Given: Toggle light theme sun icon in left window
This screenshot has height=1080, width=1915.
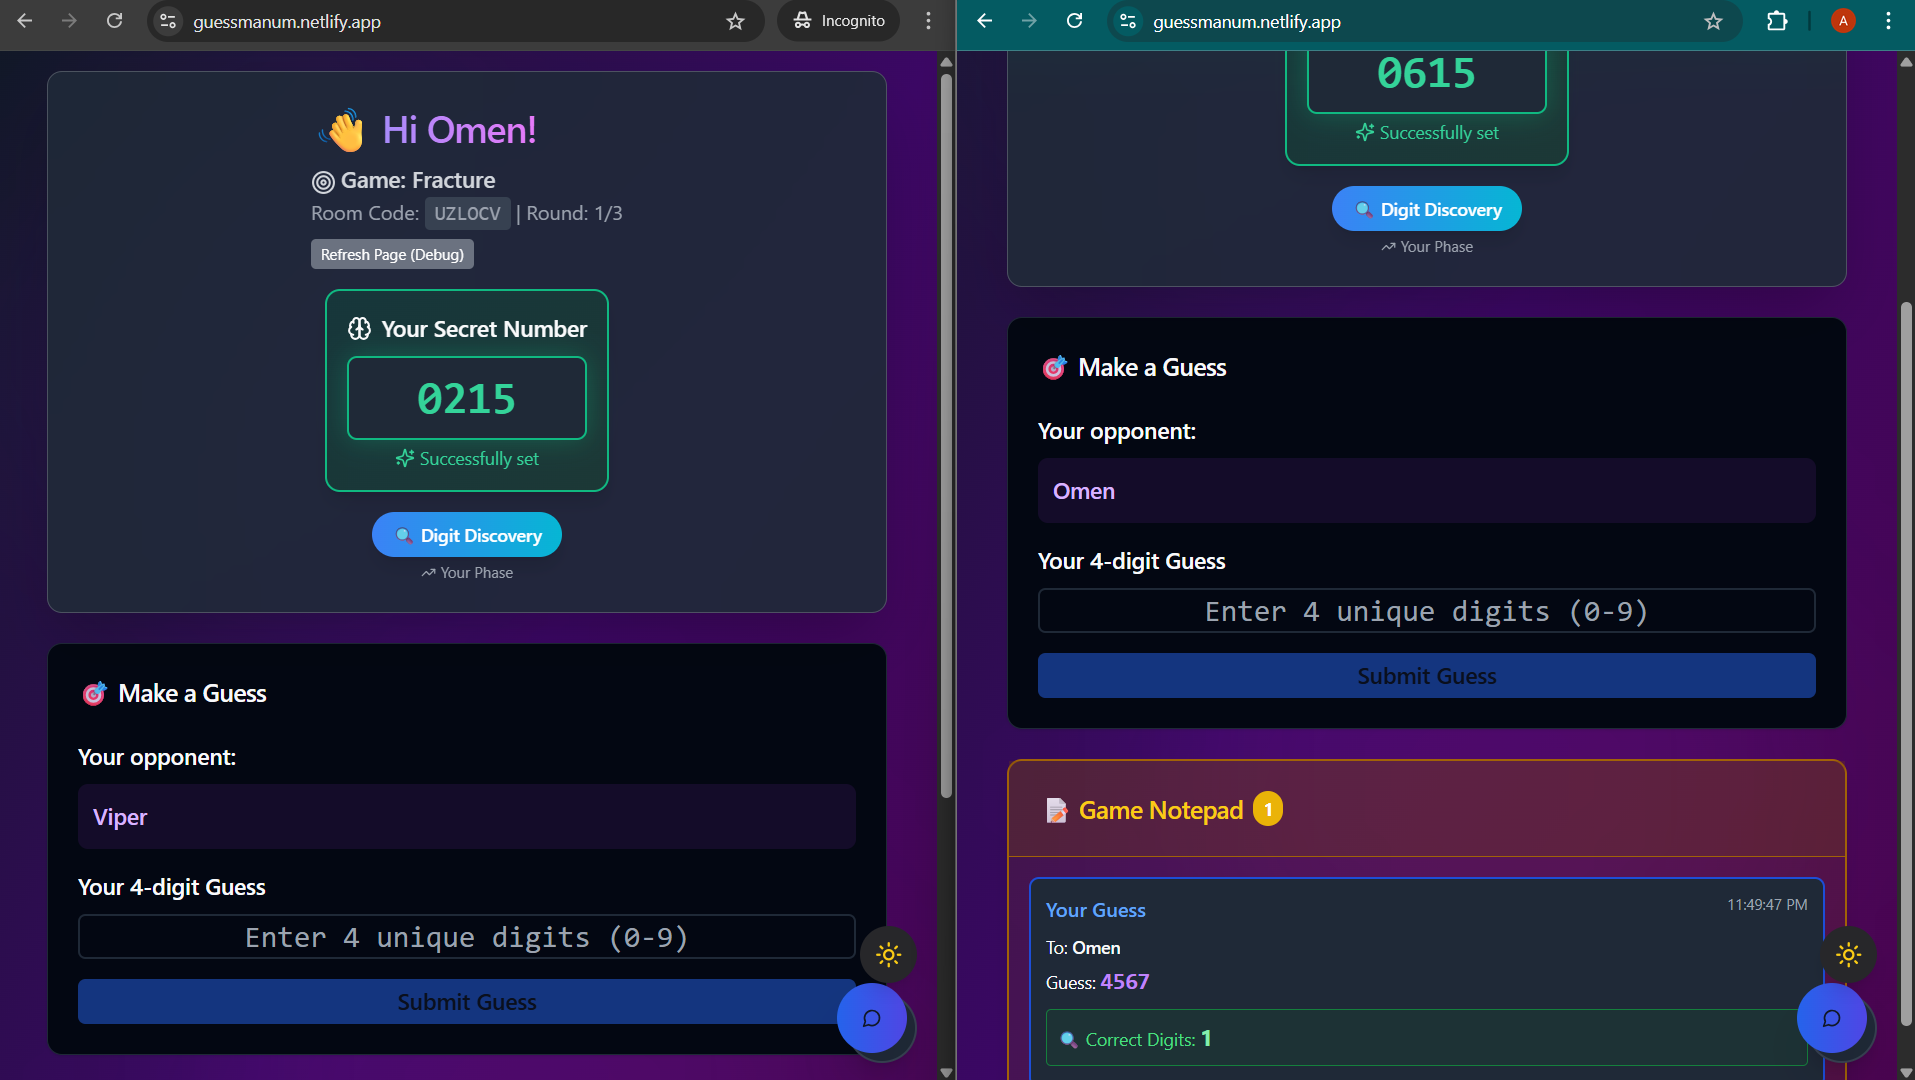Looking at the screenshot, I should [x=888, y=955].
